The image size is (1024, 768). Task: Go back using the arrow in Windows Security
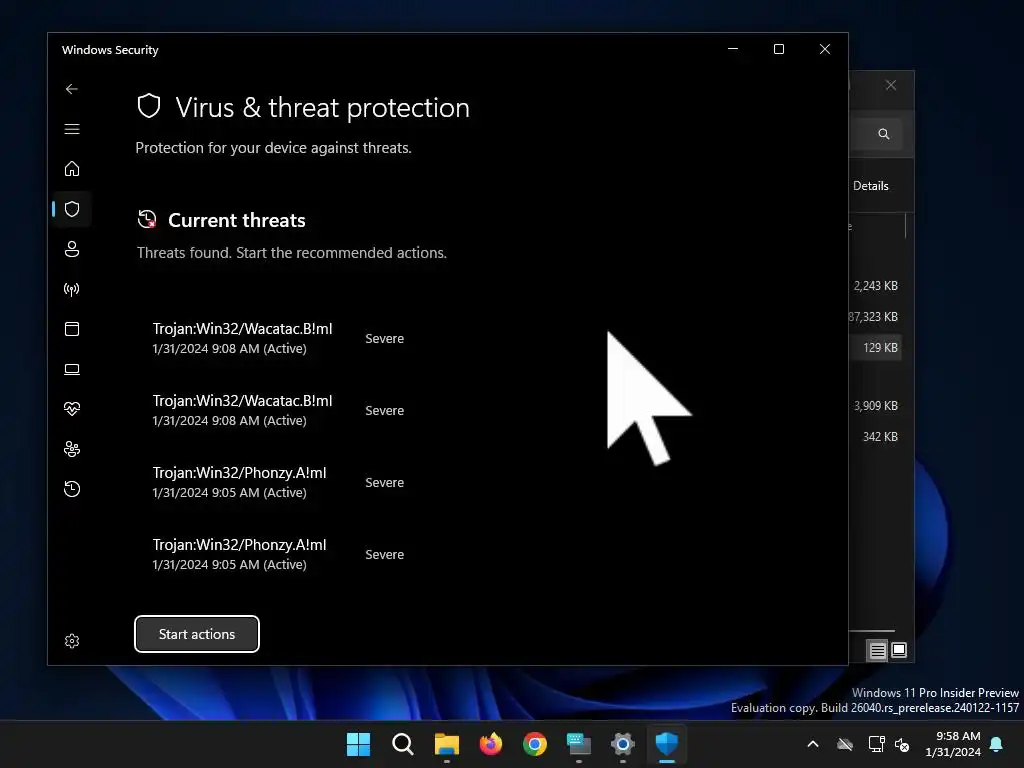[x=72, y=89]
